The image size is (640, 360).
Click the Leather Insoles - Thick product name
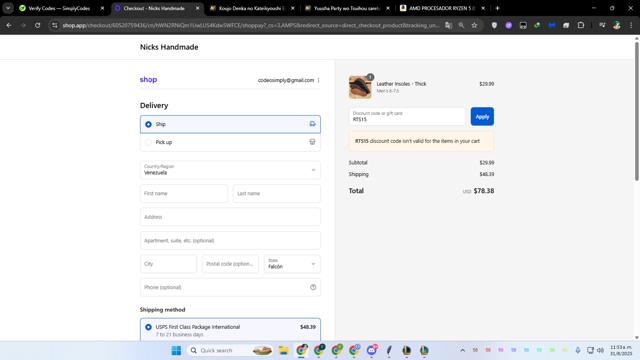[x=401, y=84]
